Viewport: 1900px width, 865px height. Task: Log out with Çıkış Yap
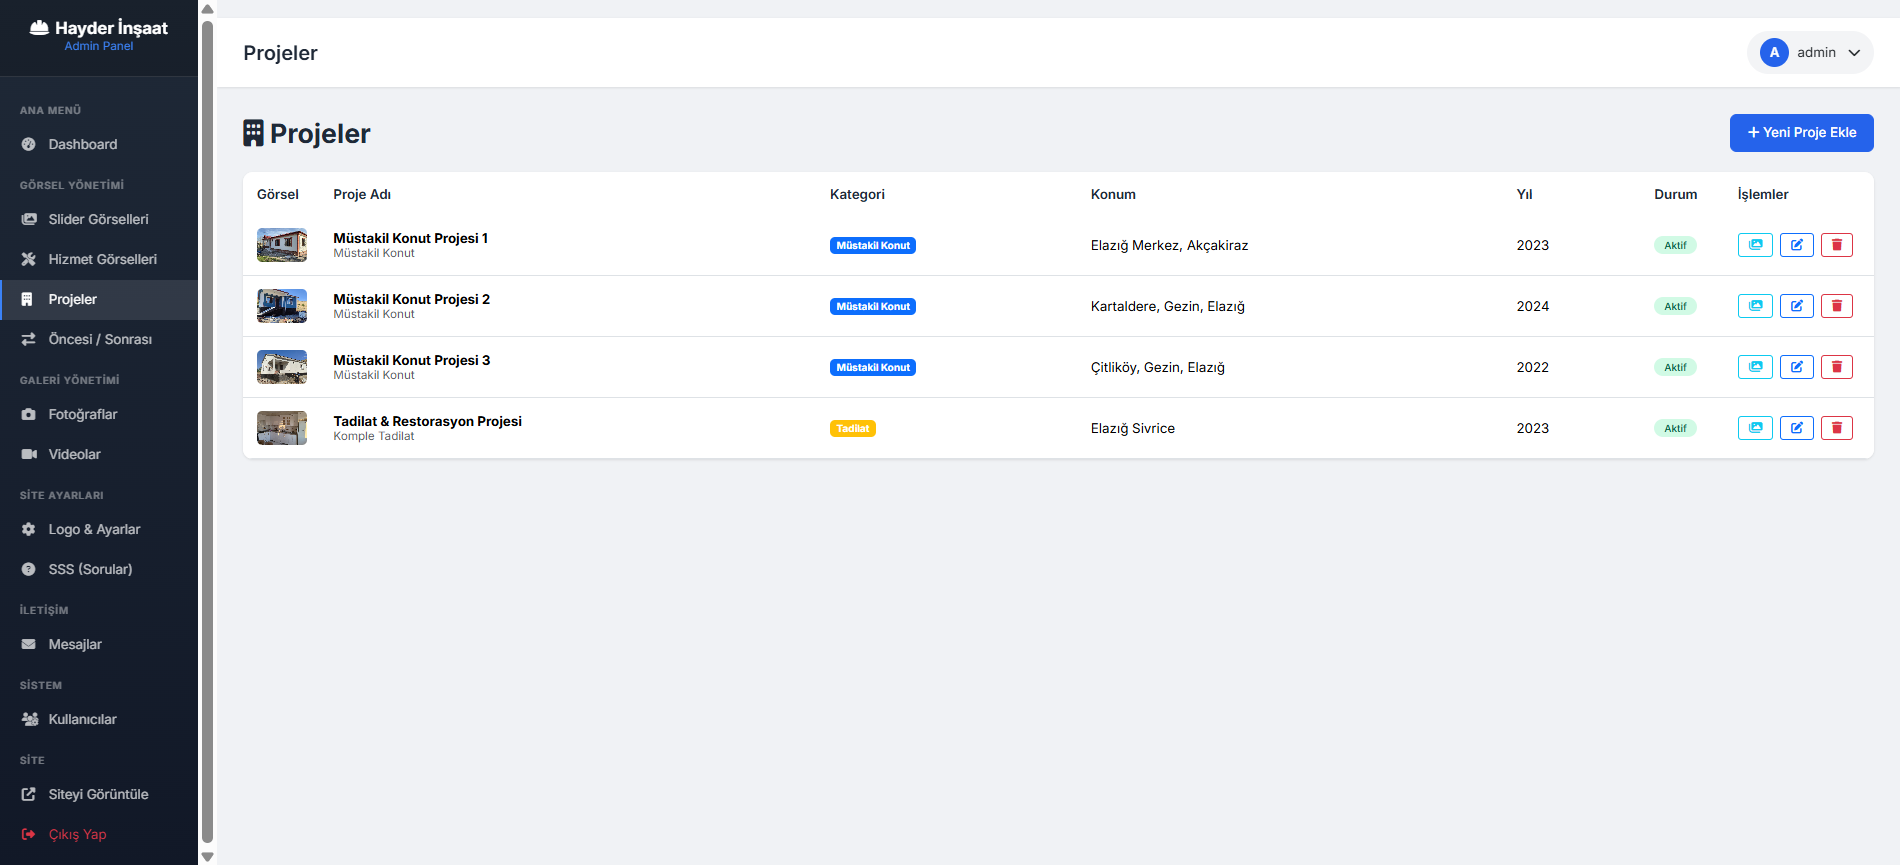(x=99, y=835)
